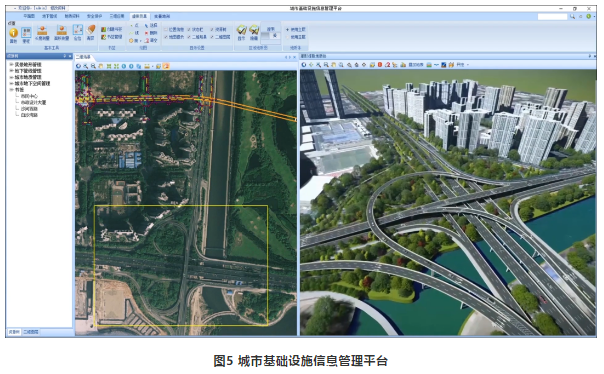Click the map icon with X in ribbon
This screenshot has width=604, height=374.
coord(253,30)
